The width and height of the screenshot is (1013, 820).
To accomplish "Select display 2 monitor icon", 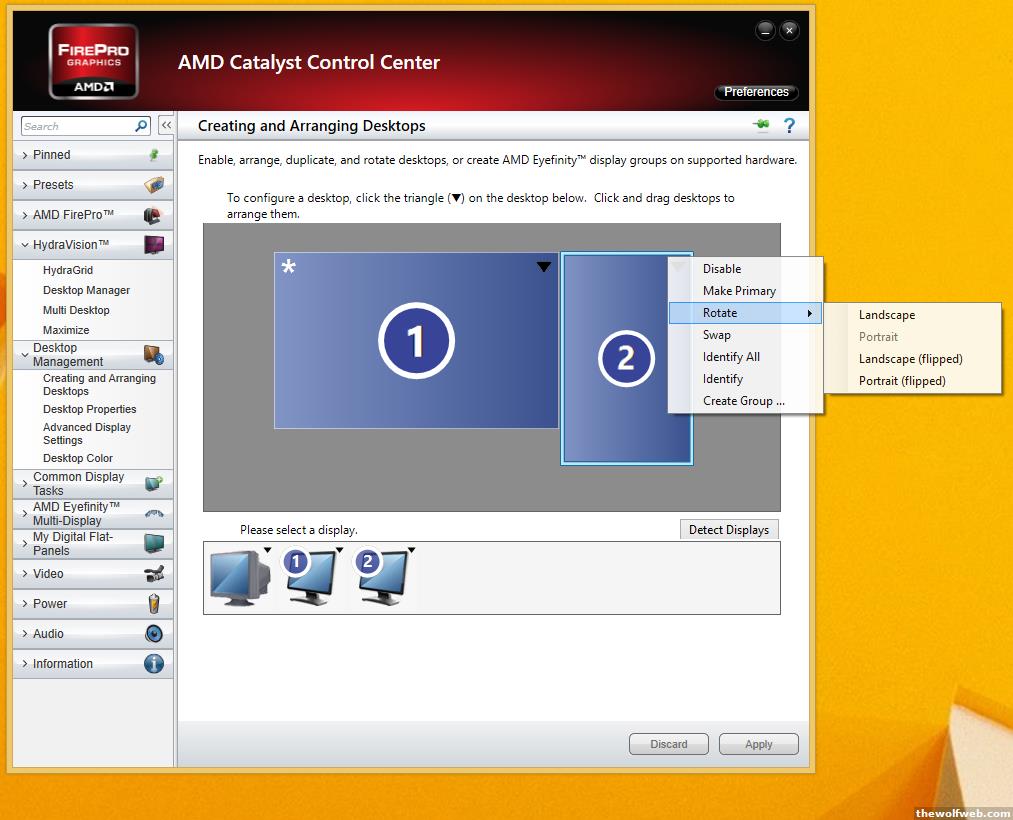I will pos(383,577).
